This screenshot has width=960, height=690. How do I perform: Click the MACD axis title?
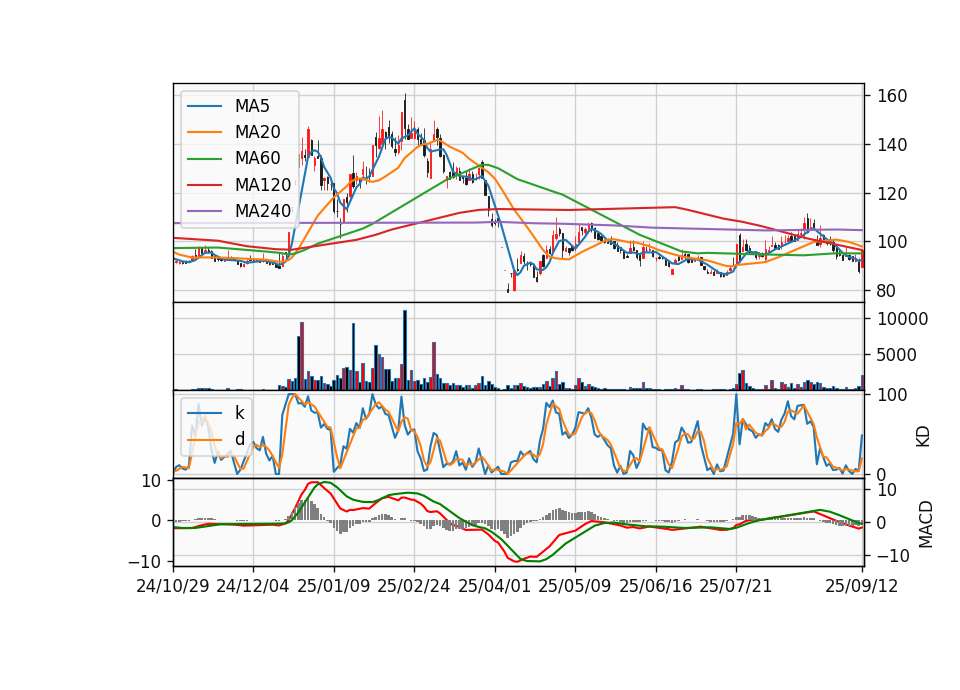(926, 525)
